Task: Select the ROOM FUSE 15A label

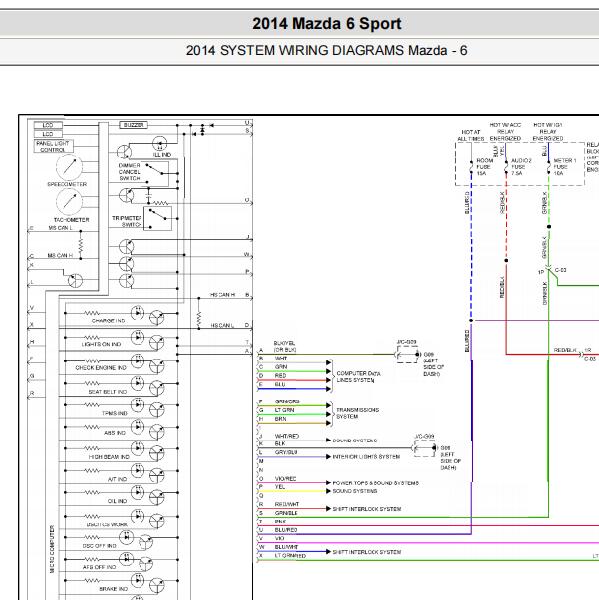Action: coord(485,167)
